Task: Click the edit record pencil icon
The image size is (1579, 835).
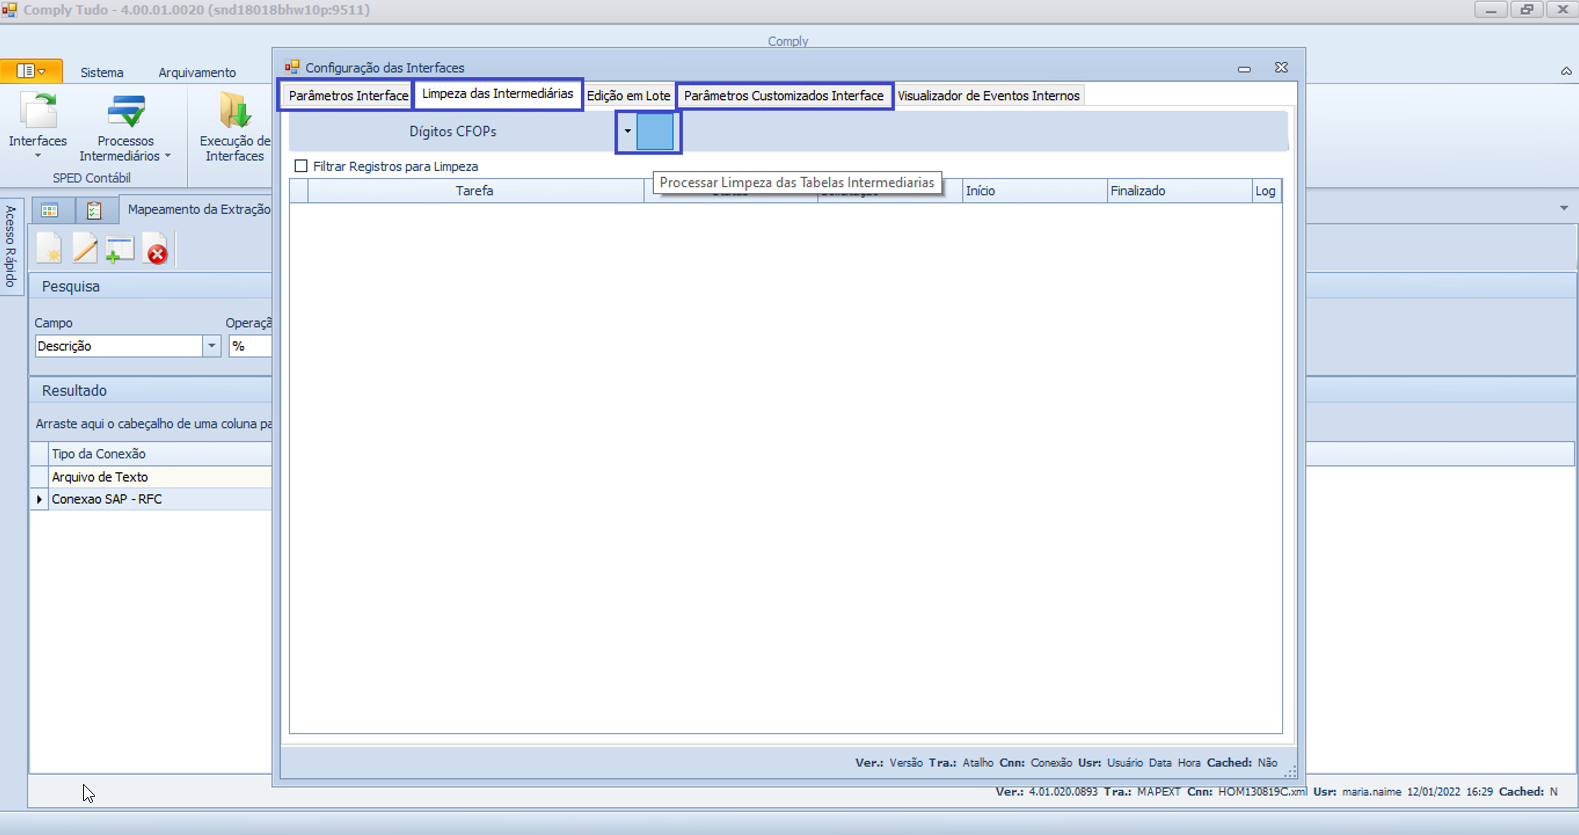Action: [x=85, y=250]
